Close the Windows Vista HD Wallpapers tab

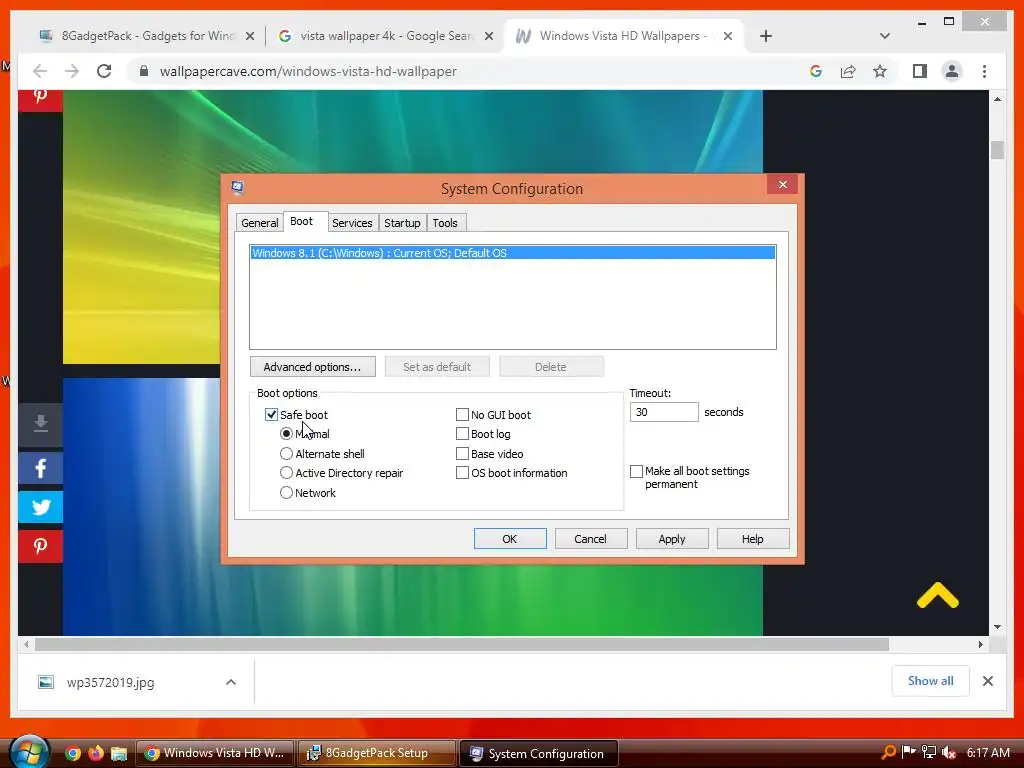[728, 36]
